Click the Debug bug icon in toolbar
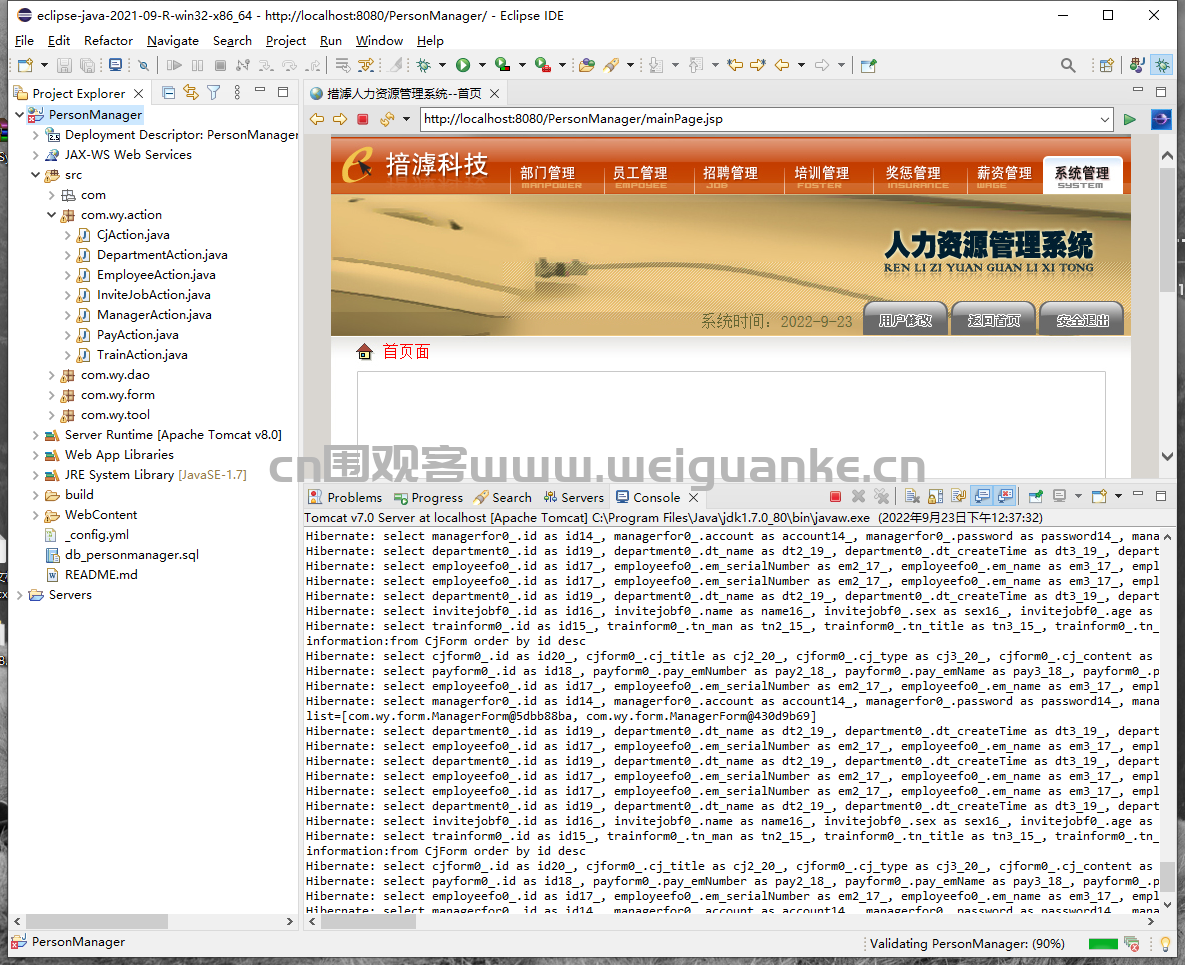The height and width of the screenshot is (965, 1185). tap(424, 66)
